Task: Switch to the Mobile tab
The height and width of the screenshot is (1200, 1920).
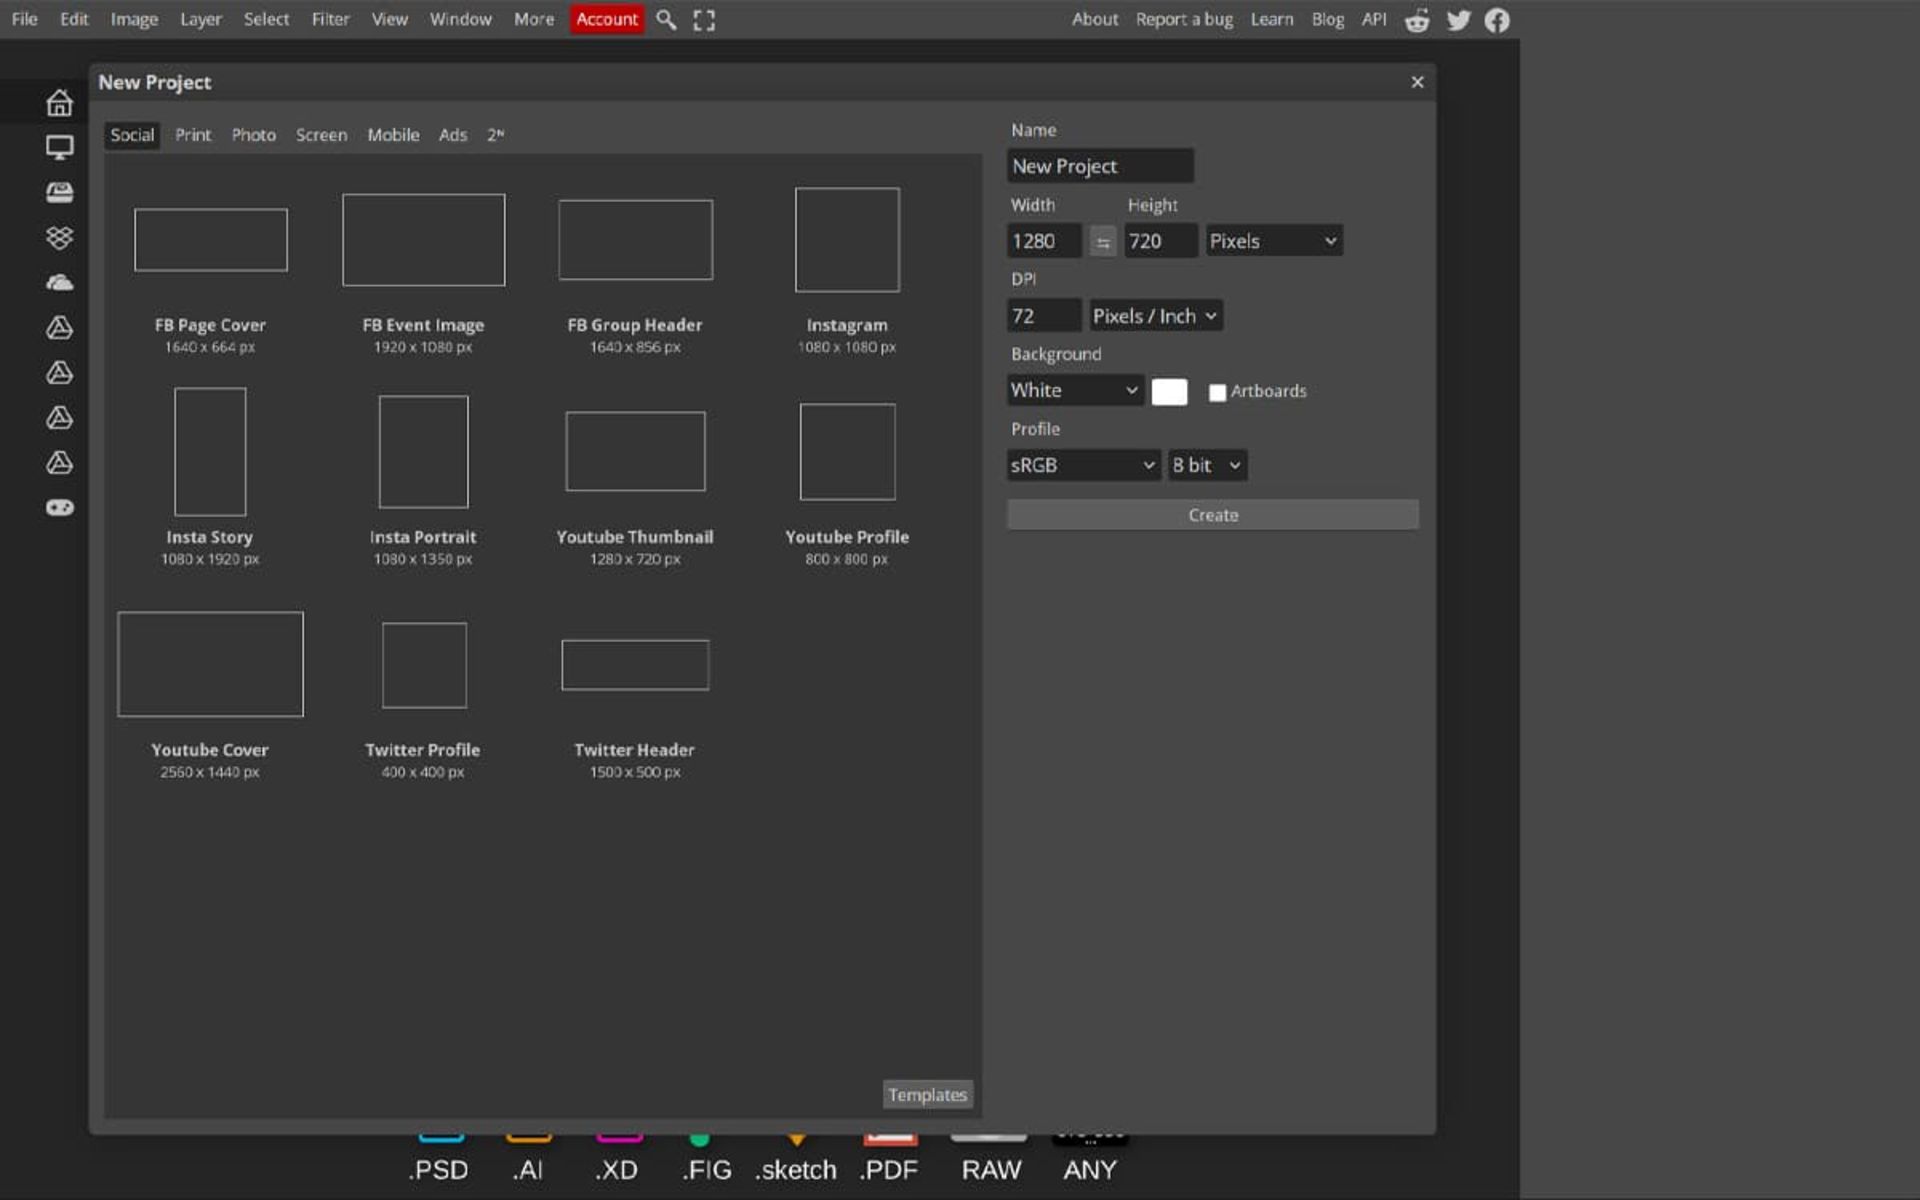Action: [393, 135]
